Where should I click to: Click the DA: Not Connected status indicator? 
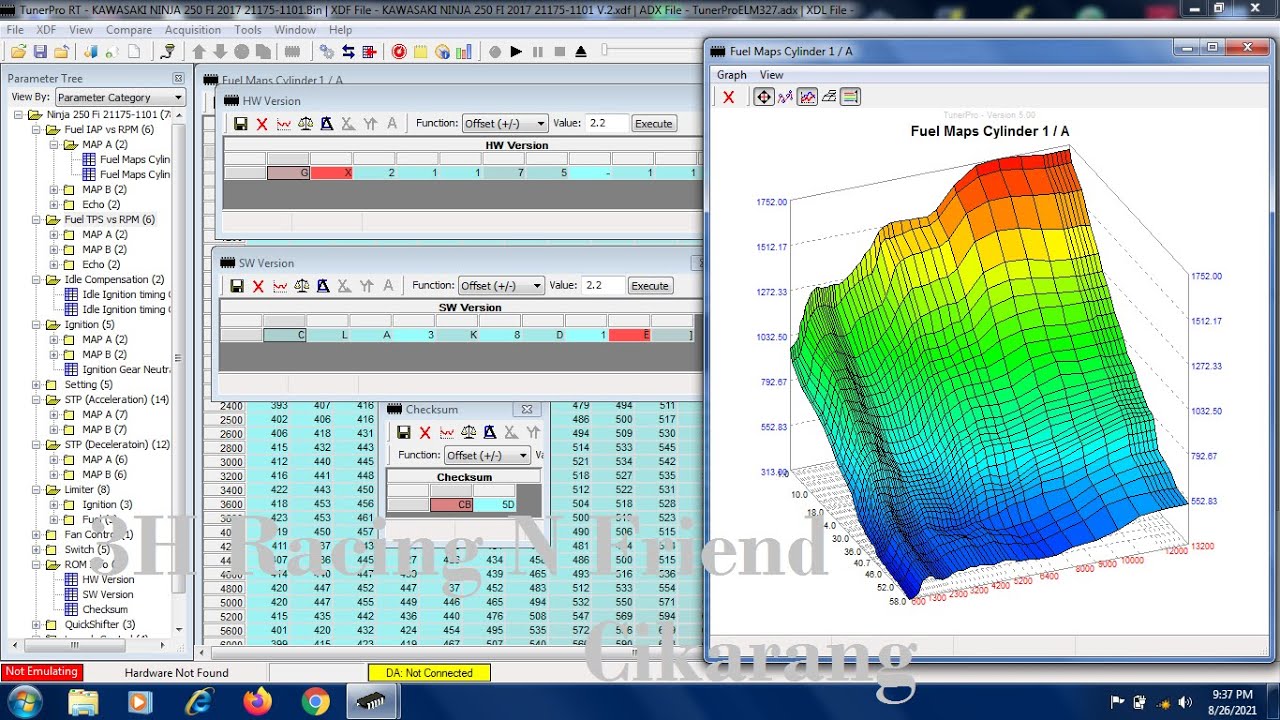tap(429, 673)
